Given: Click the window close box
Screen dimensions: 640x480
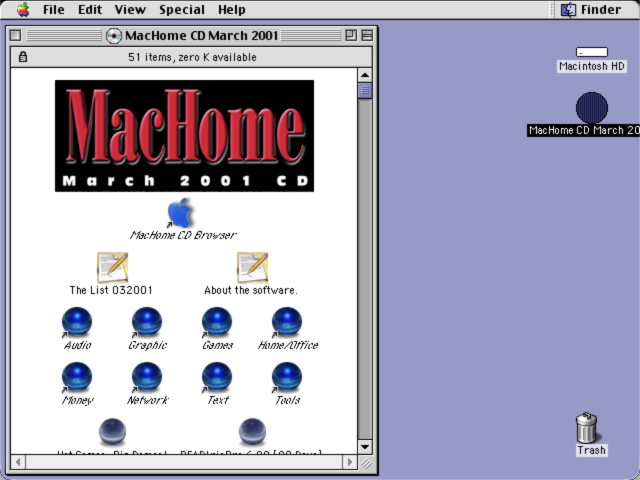Looking at the screenshot, I should click(16, 36).
